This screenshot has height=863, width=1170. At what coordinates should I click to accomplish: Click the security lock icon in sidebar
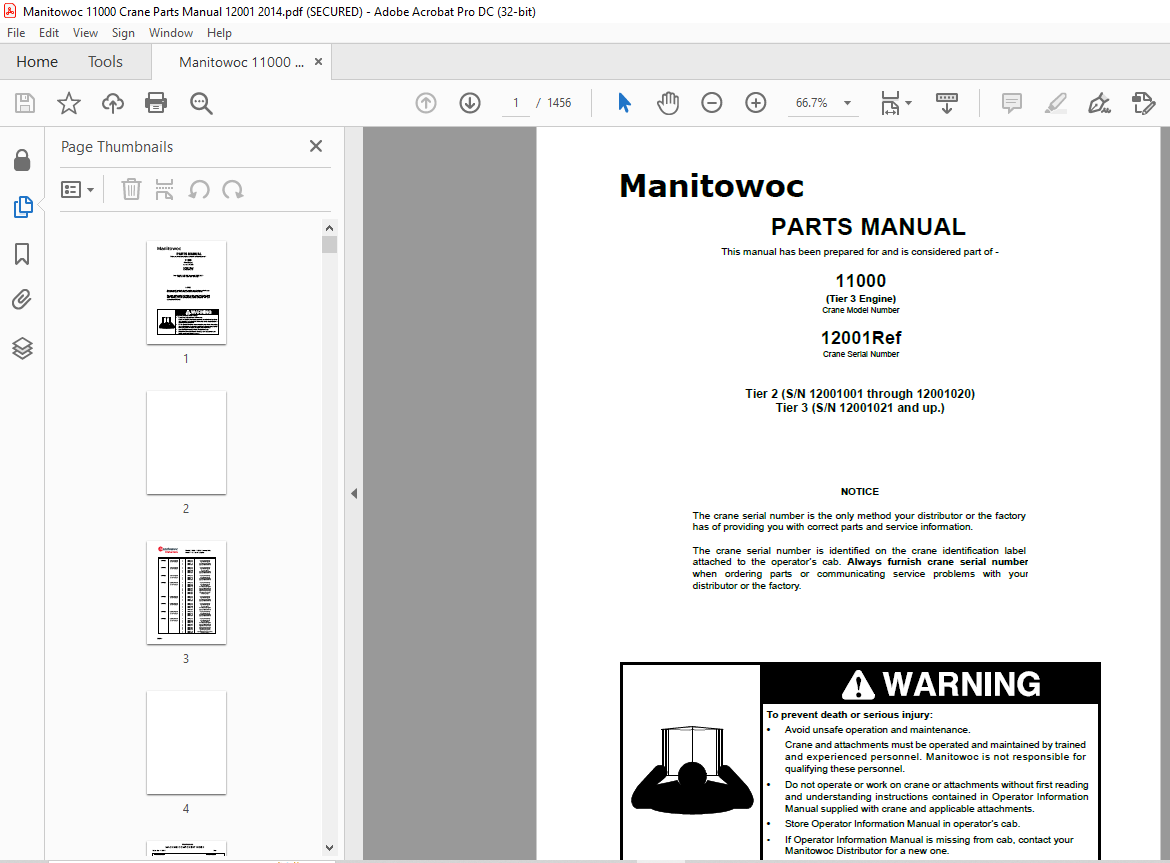click(22, 160)
